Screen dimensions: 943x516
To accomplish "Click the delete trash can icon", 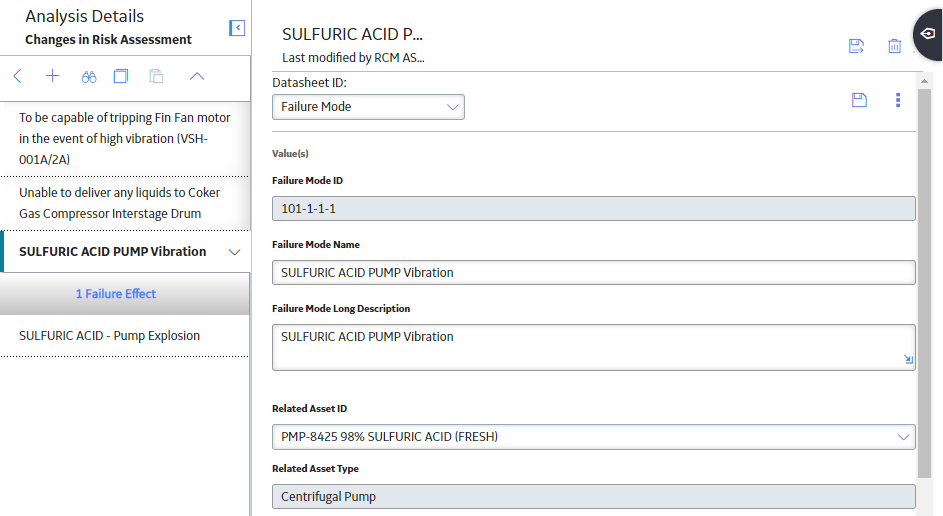I will 894,46.
